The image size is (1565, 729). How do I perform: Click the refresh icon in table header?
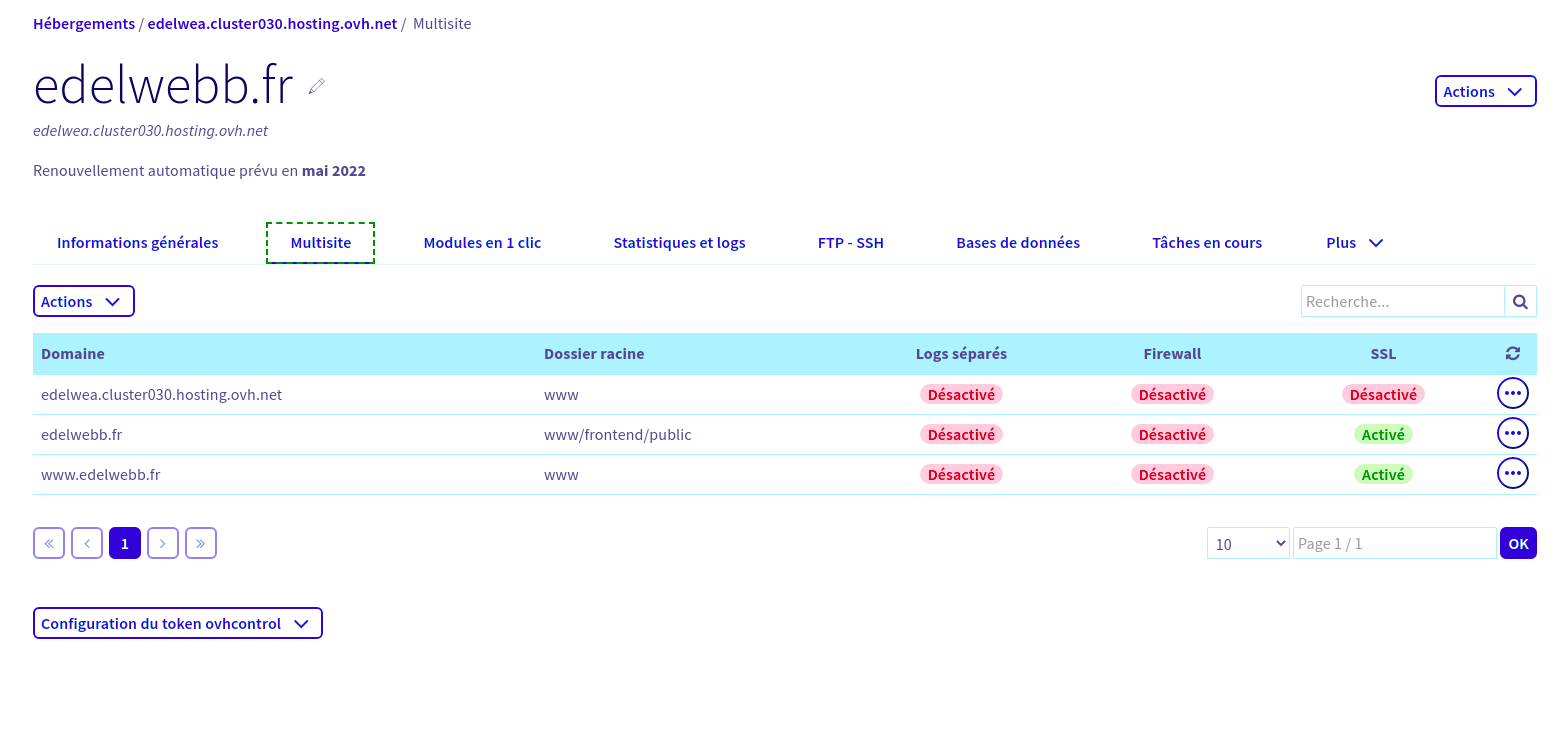[x=1512, y=353]
